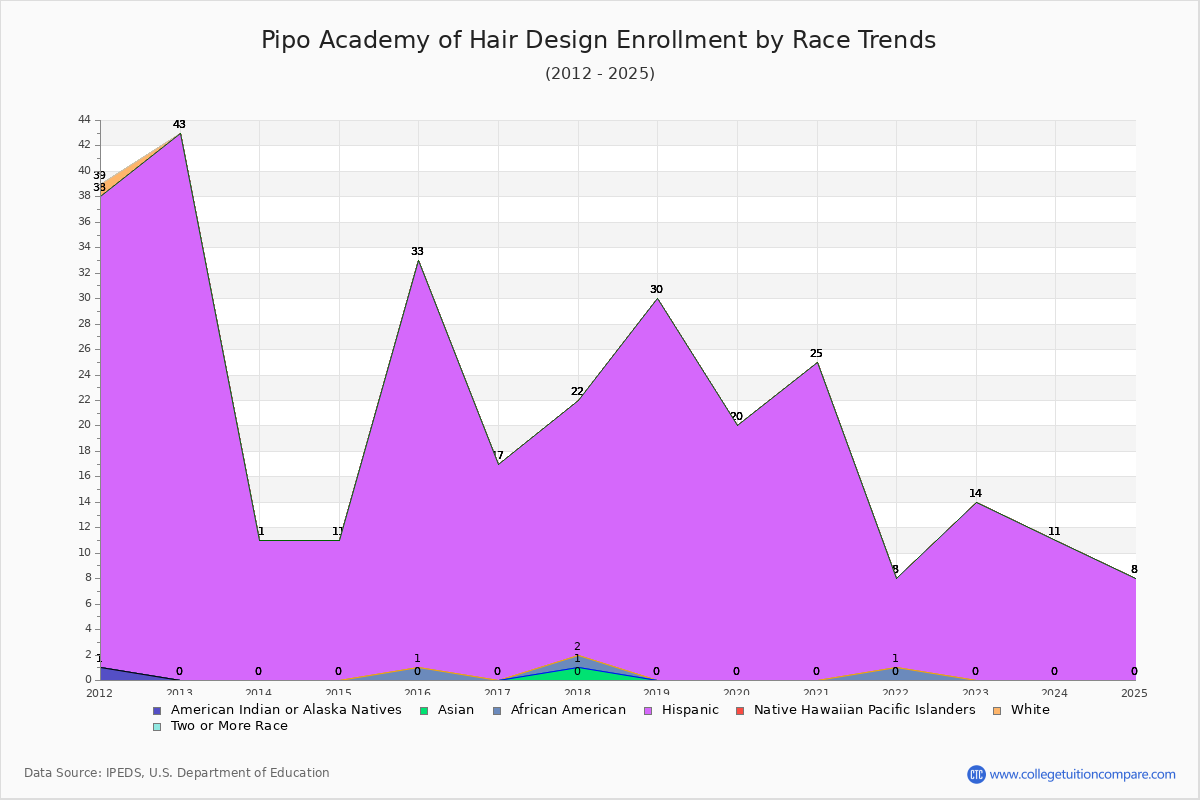Image resolution: width=1200 pixels, height=800 pixels.
Task: Click the 17 data label at 2017
Action: point(497,456)
